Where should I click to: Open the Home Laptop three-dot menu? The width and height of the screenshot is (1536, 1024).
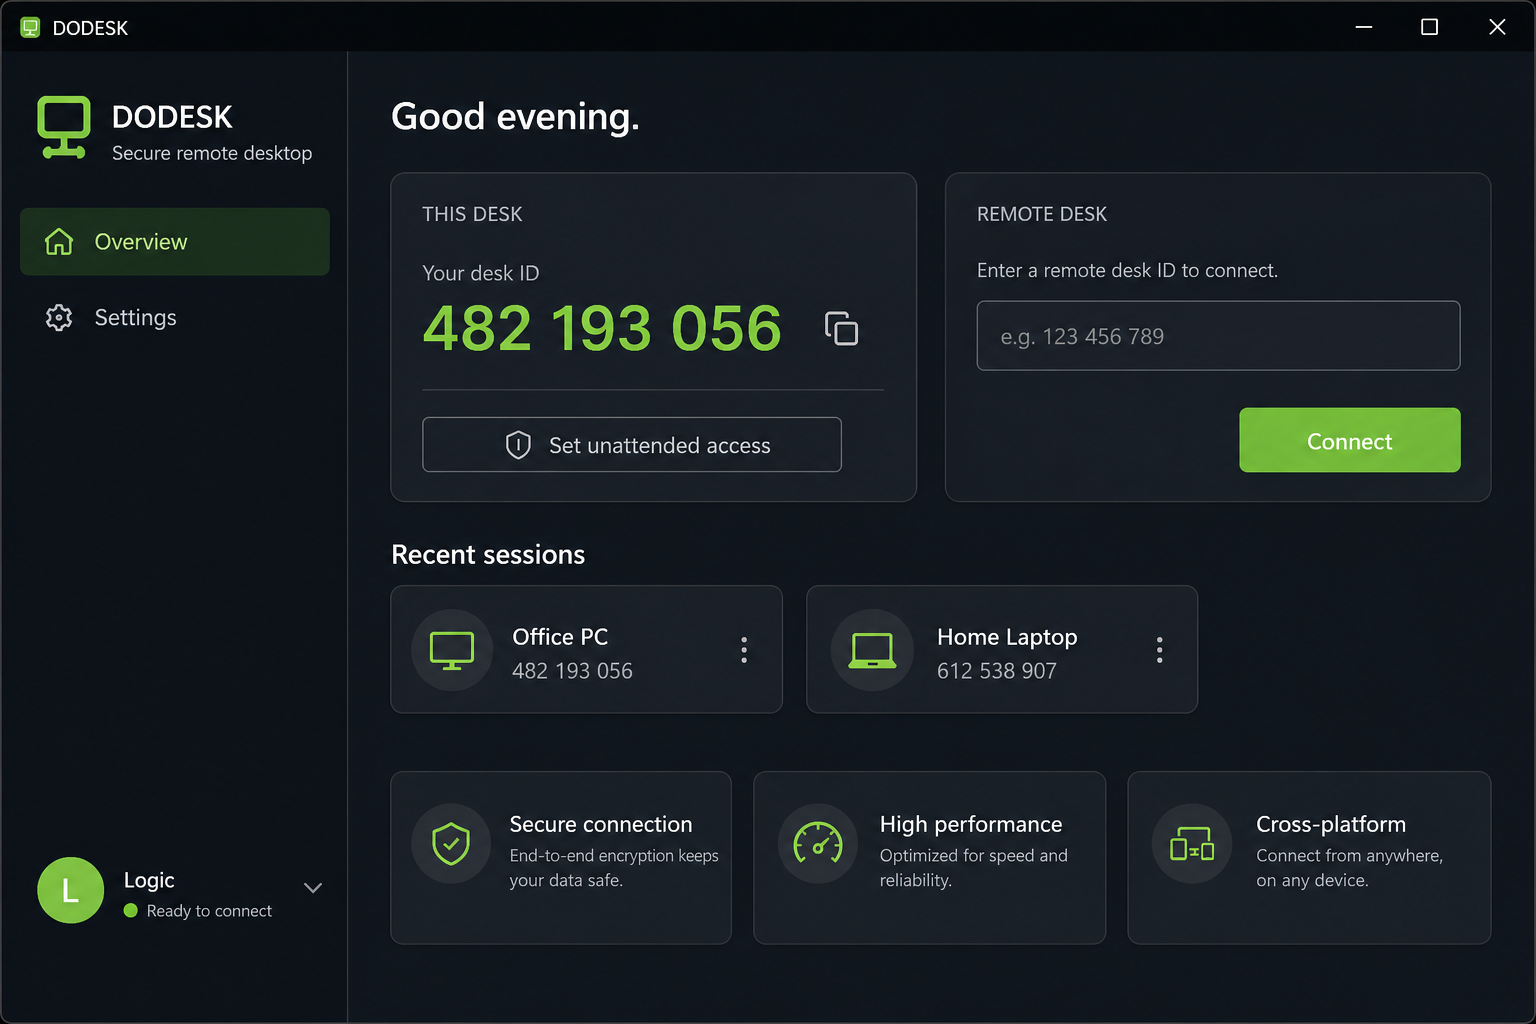click(x=1160, y=650)
